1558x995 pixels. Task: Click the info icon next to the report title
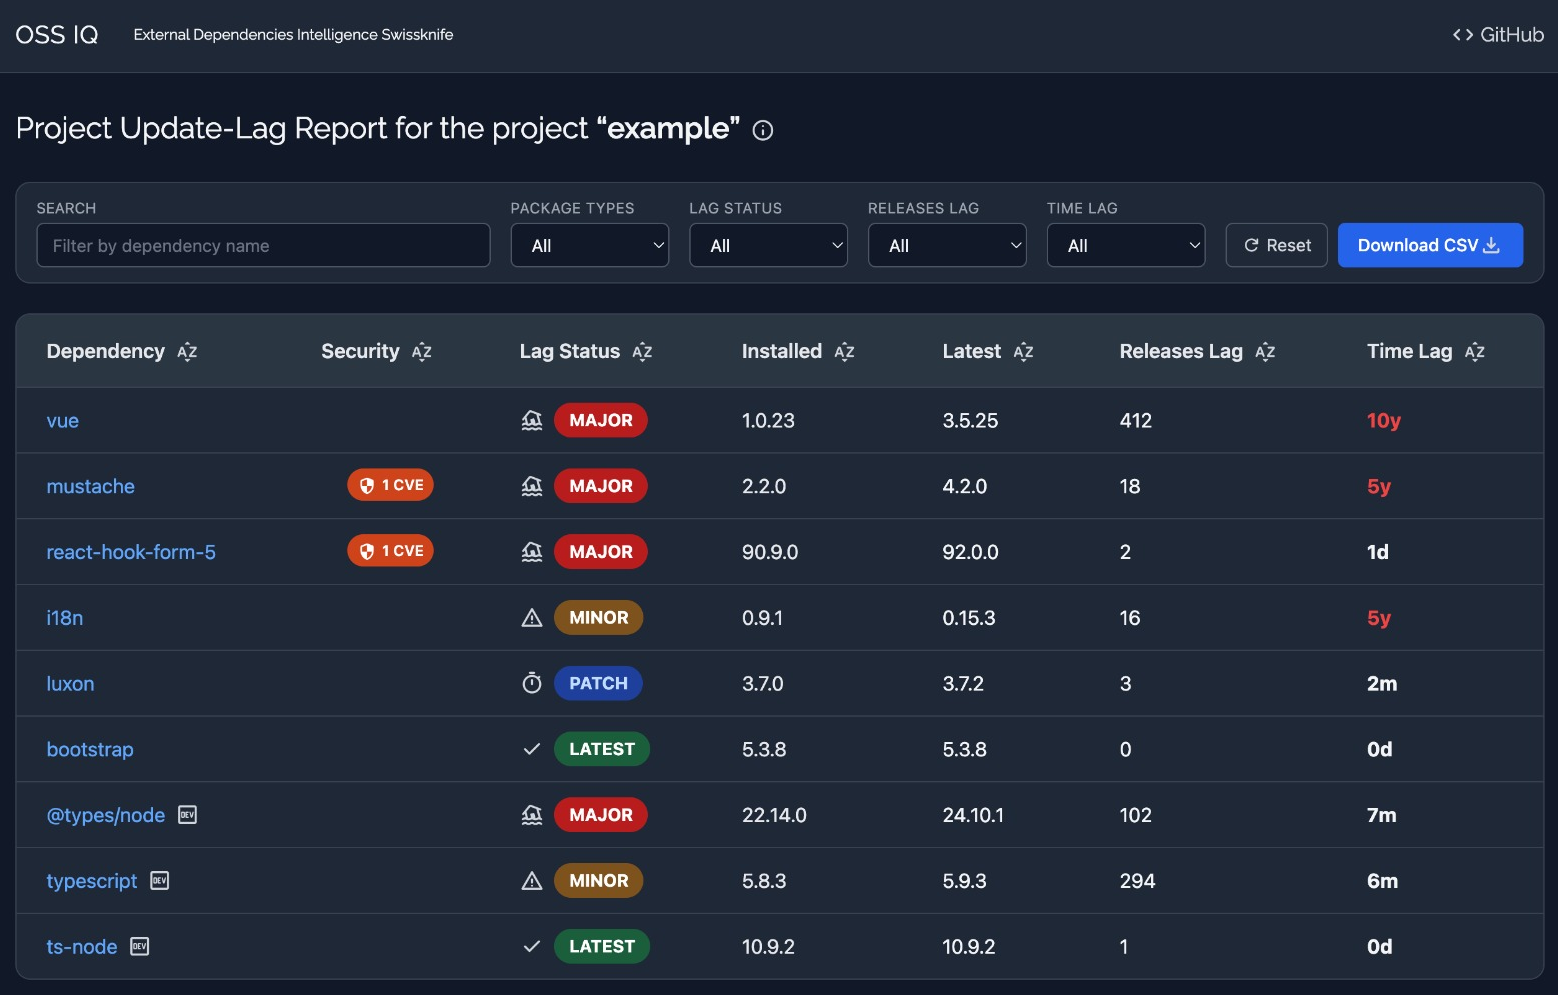point(762,130)
